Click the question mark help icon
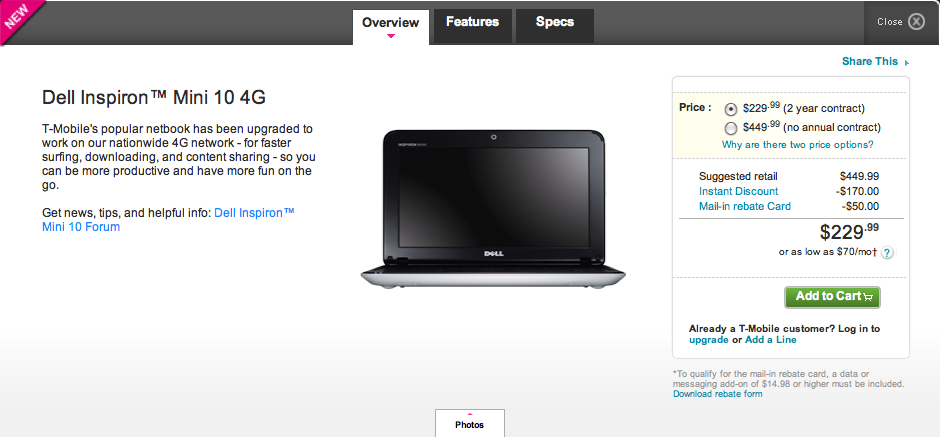 887,253
